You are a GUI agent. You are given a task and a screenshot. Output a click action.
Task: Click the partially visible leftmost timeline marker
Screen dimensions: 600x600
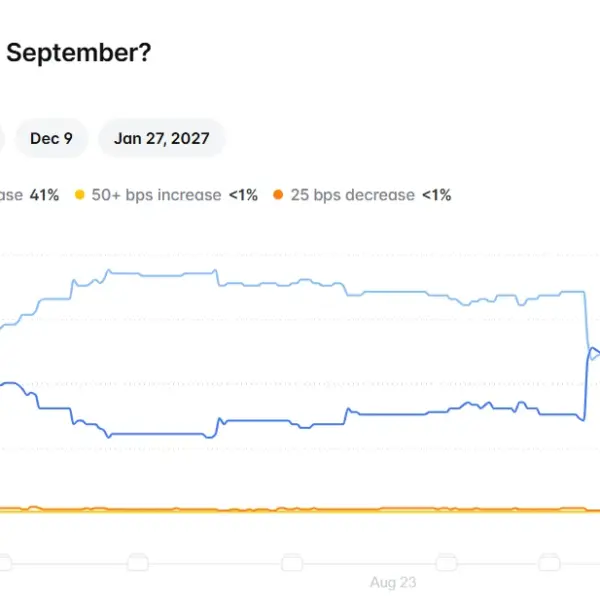click(x=5, y=563)
